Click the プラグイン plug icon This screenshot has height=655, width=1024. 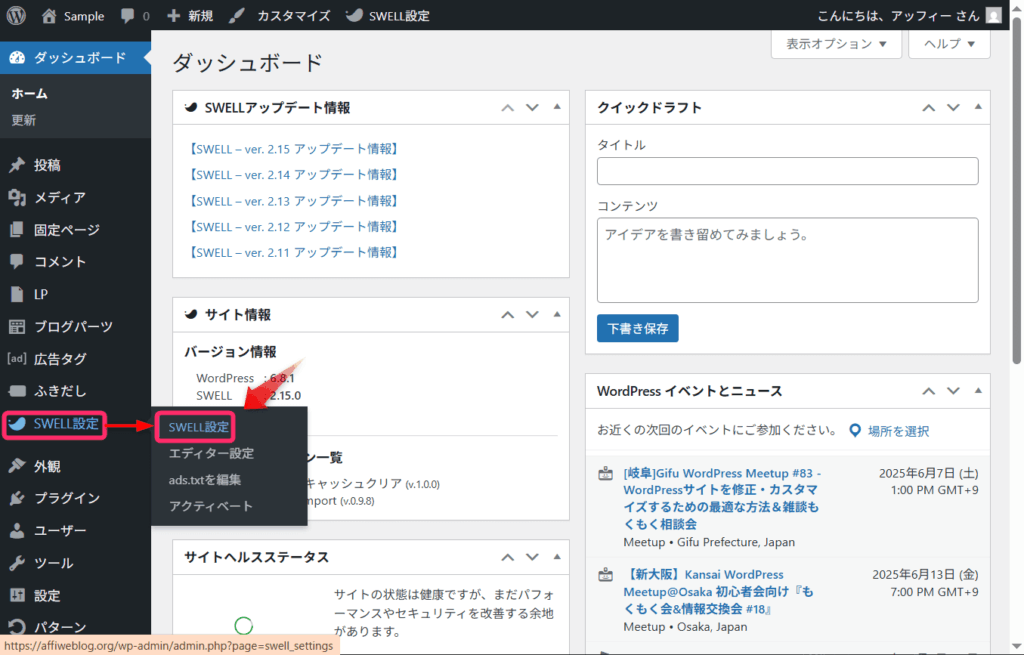pos(17,498)
